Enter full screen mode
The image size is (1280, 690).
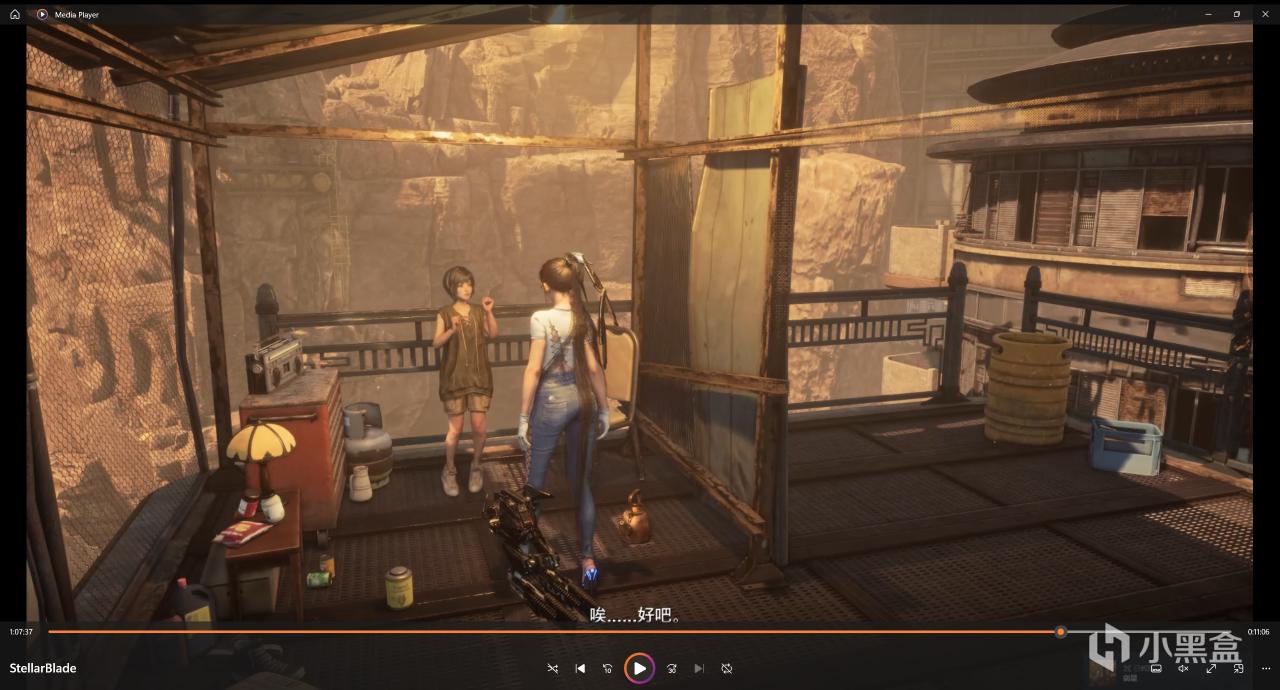point(1211,668)
